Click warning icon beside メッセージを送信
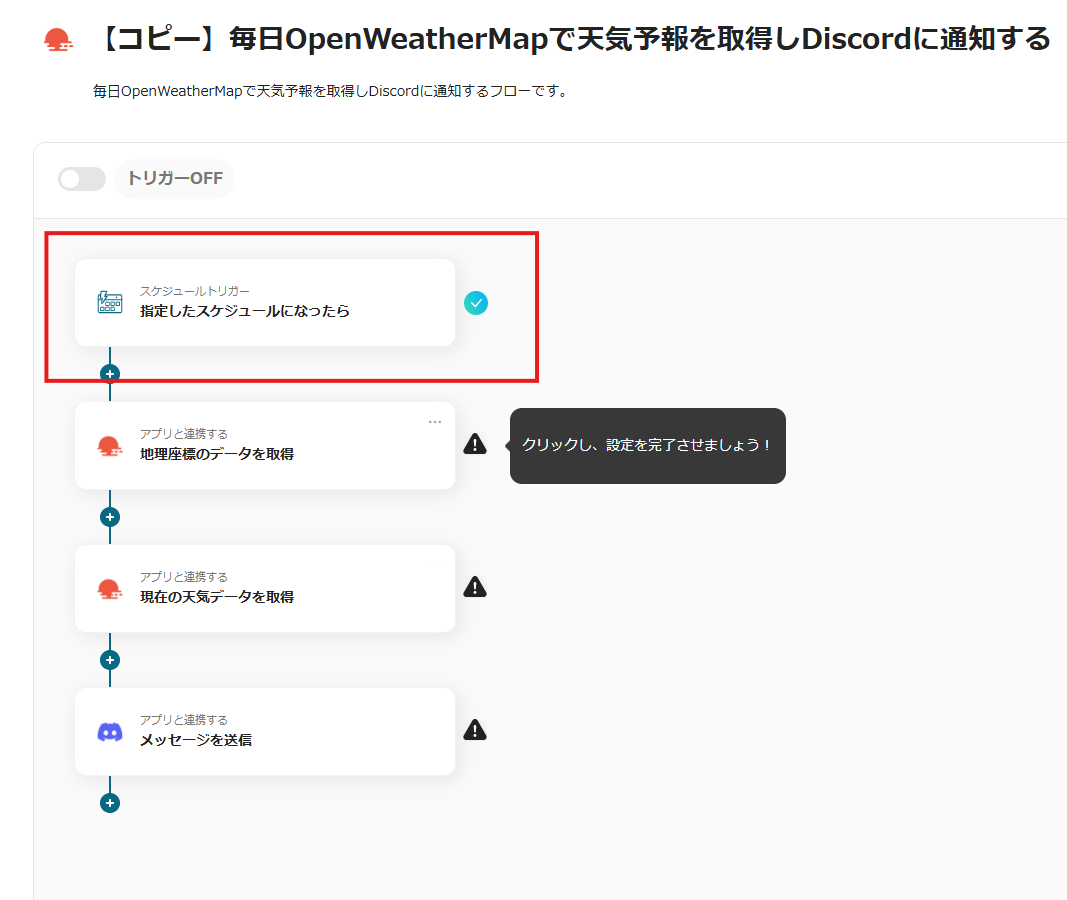 click(475, 730)
